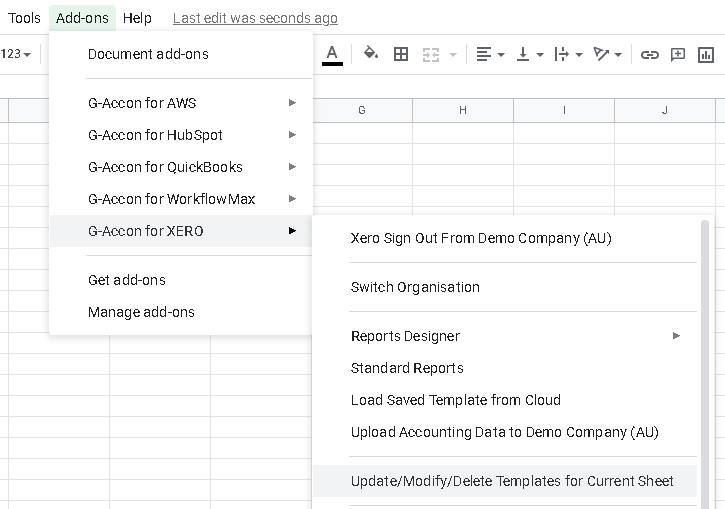Open G-Accon for AWS submenu
725x509 pixels.
tap(181, 103)
